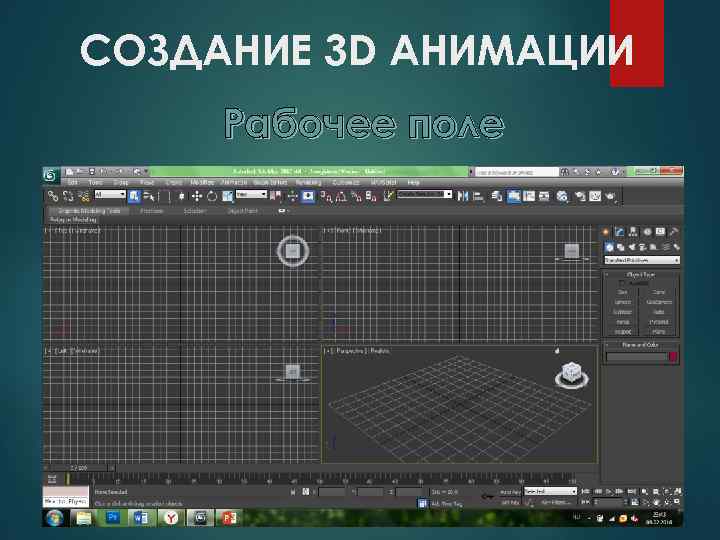The height and width of the screenshot is (540, 720).
Task: Switch to the Display command panel tab
Action: pos(660,232)
